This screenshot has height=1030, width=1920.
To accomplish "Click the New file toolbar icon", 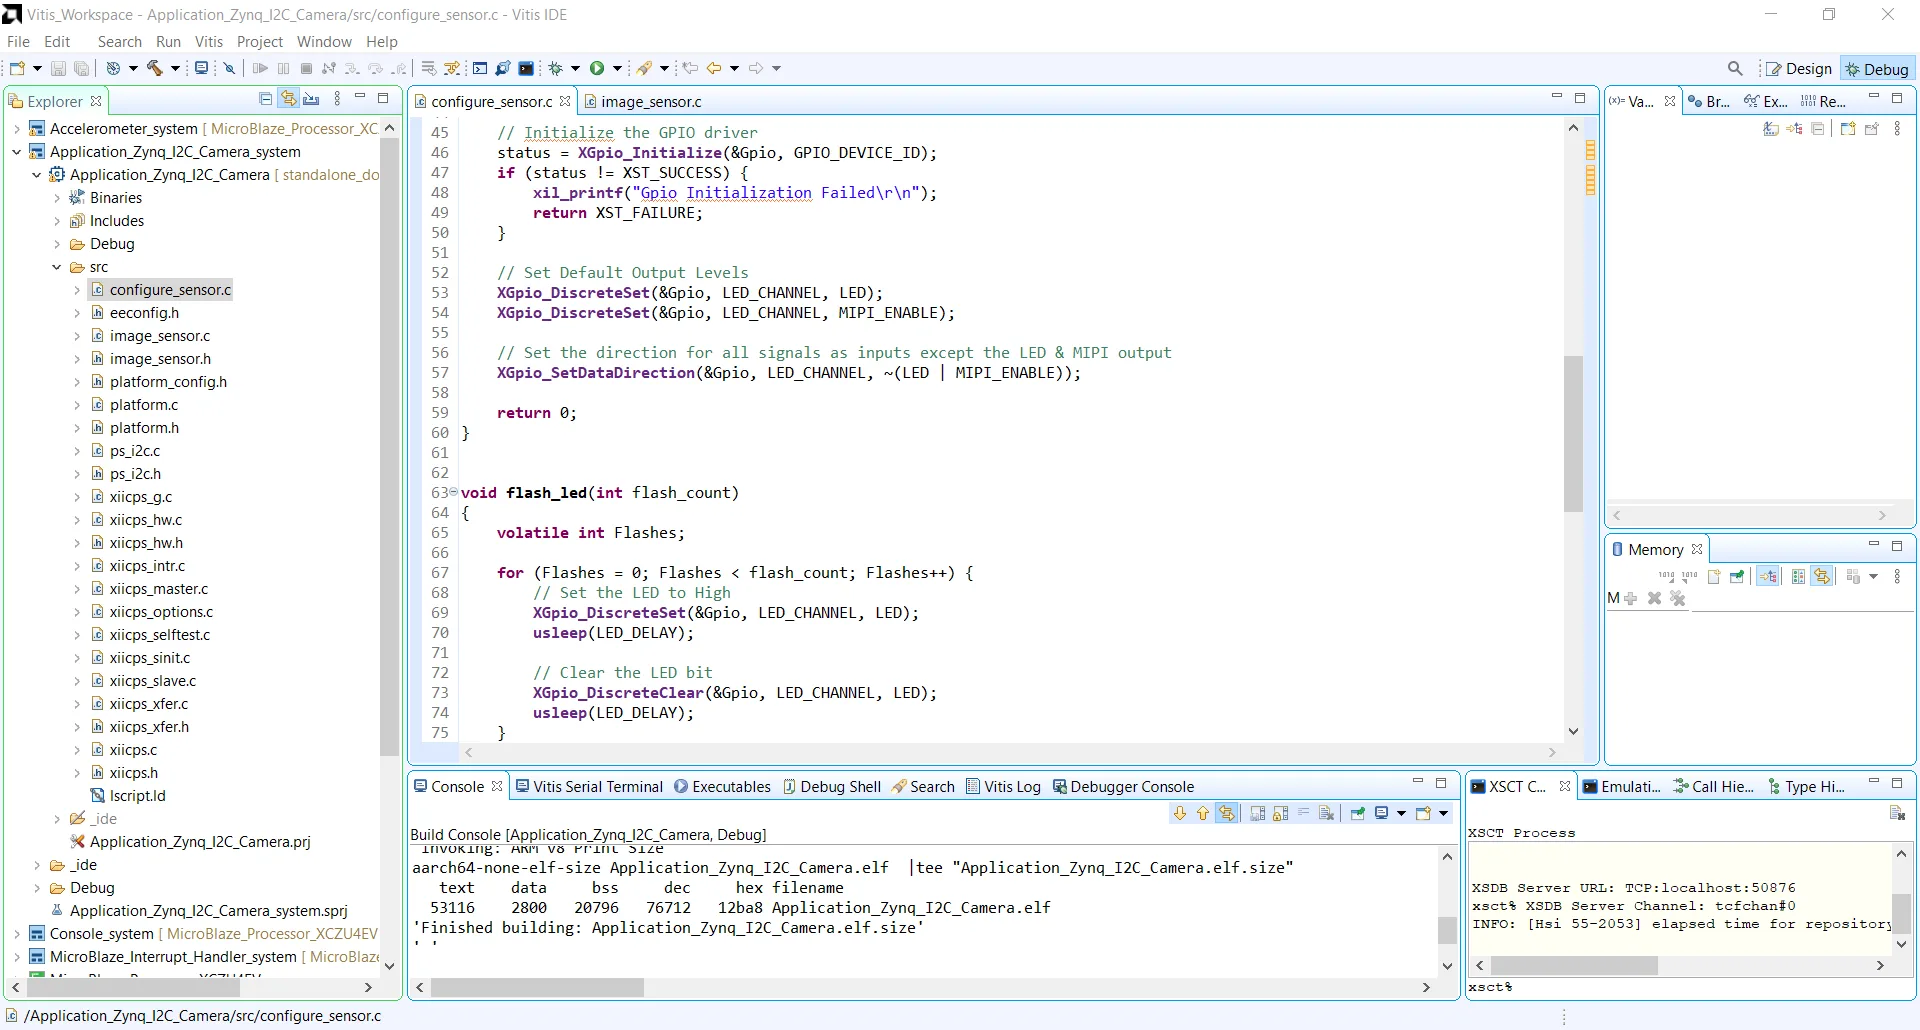I will (x=17, y=68).
